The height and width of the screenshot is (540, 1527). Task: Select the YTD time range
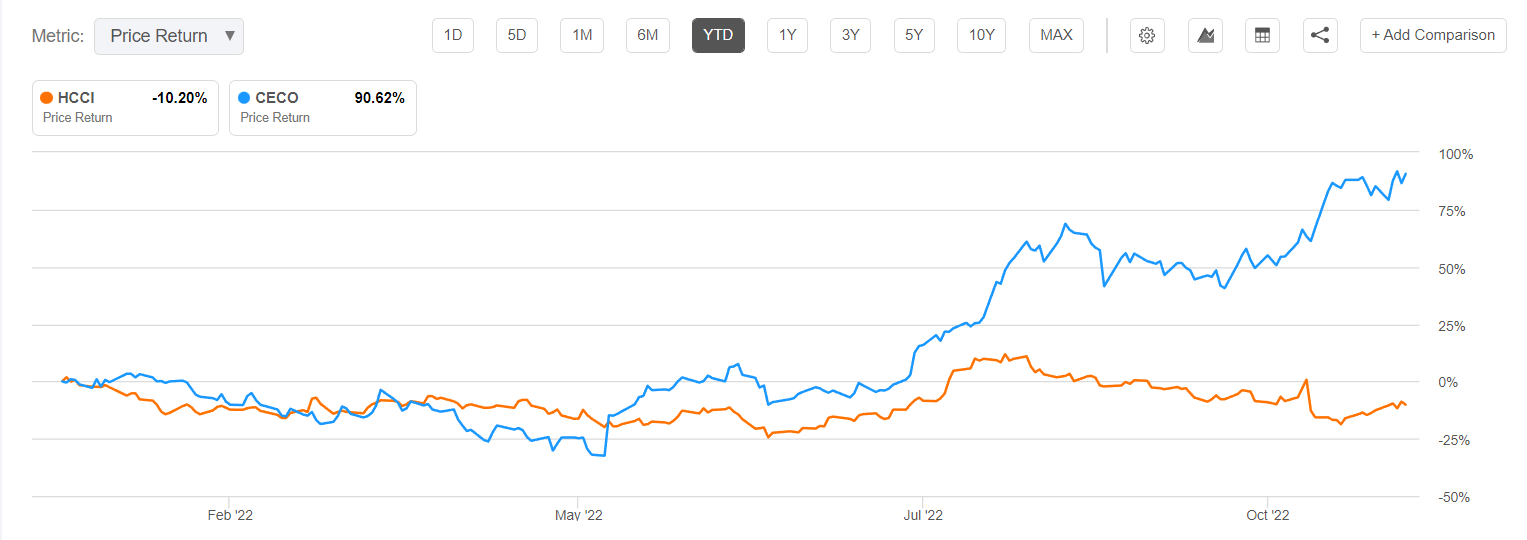[x=718, y=36]
